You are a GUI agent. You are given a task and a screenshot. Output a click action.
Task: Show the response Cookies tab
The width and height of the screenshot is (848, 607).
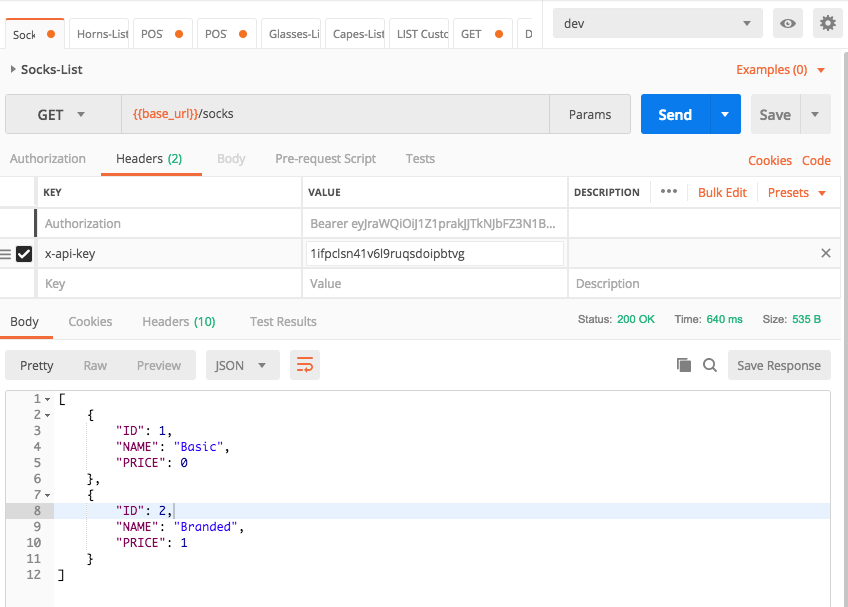(90, 321)
